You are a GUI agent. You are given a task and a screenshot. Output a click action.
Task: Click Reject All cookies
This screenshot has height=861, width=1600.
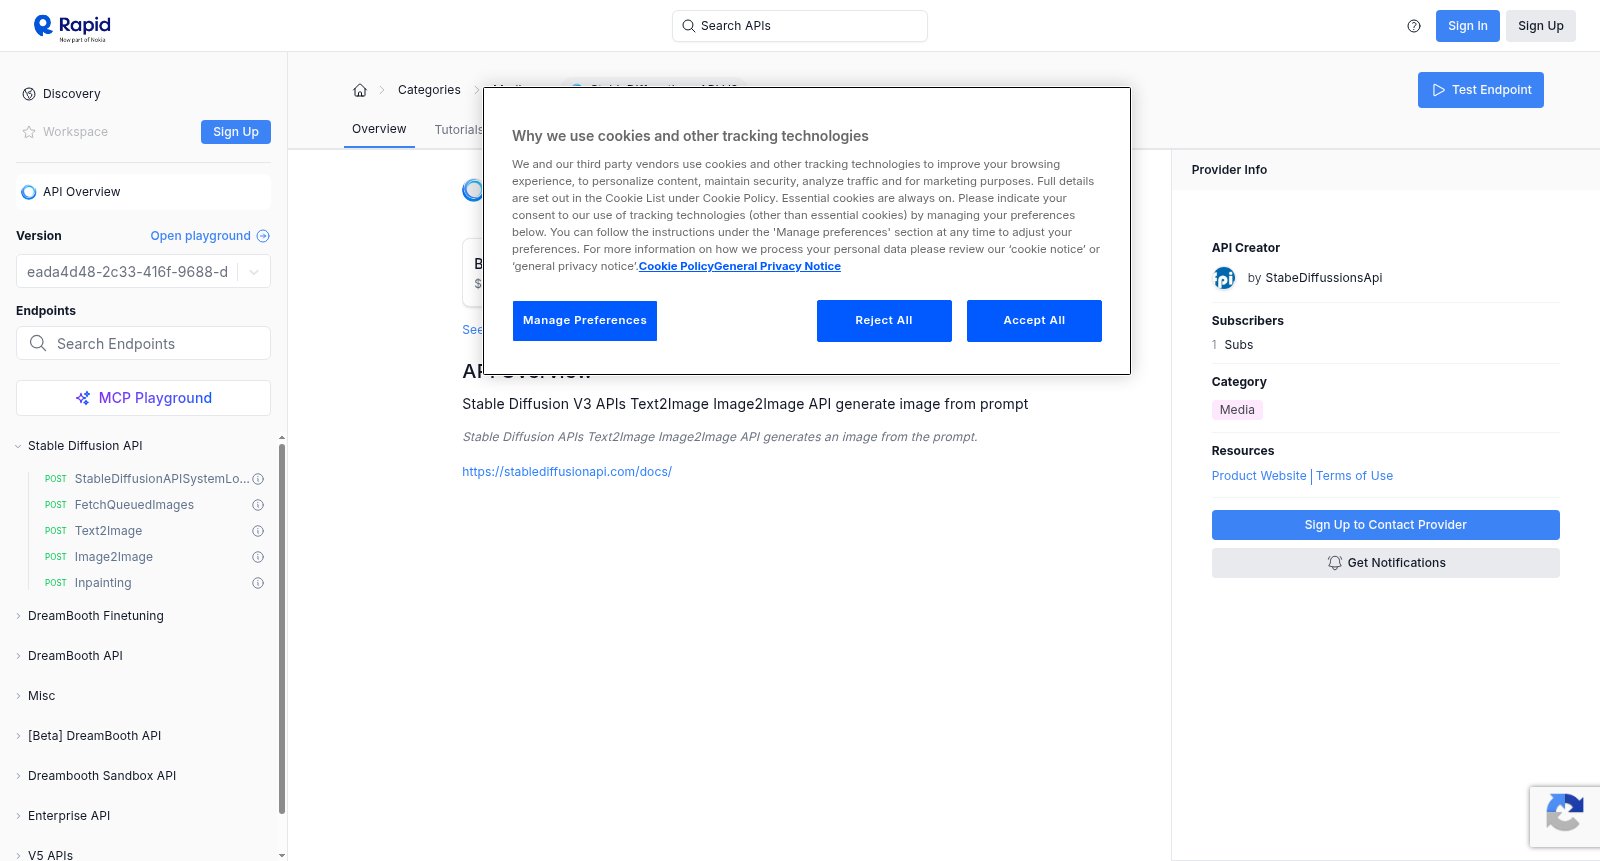pos(884,321)
